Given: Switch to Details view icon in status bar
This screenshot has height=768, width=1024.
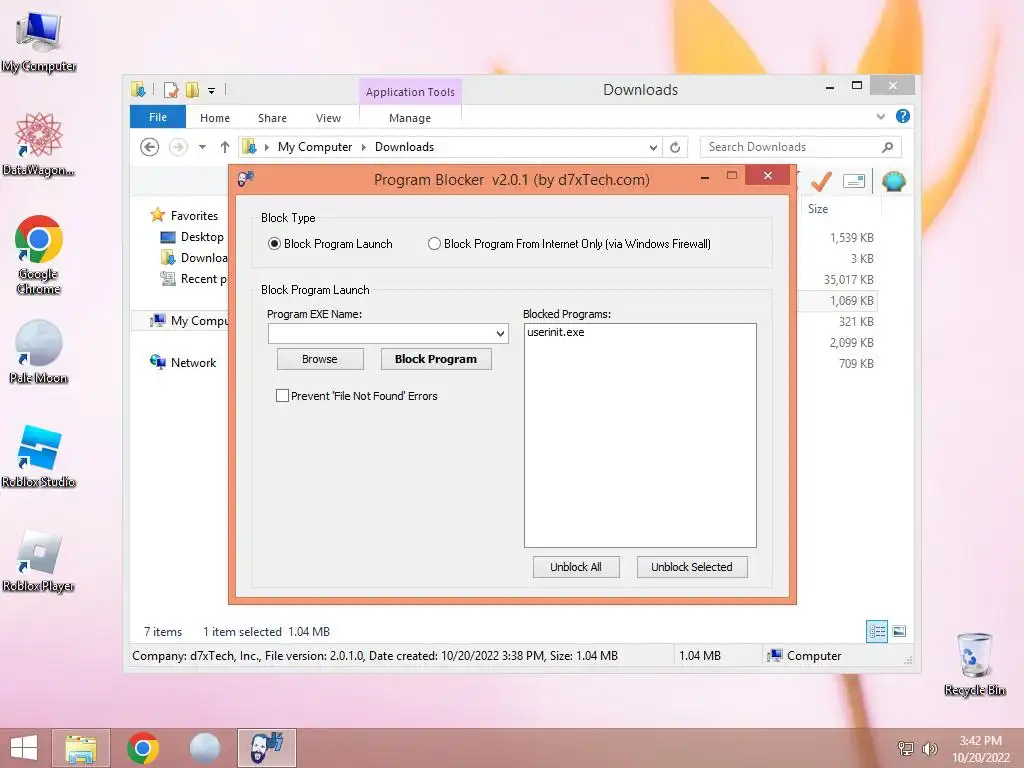Looking at the screenshot, I should point(876,632).
